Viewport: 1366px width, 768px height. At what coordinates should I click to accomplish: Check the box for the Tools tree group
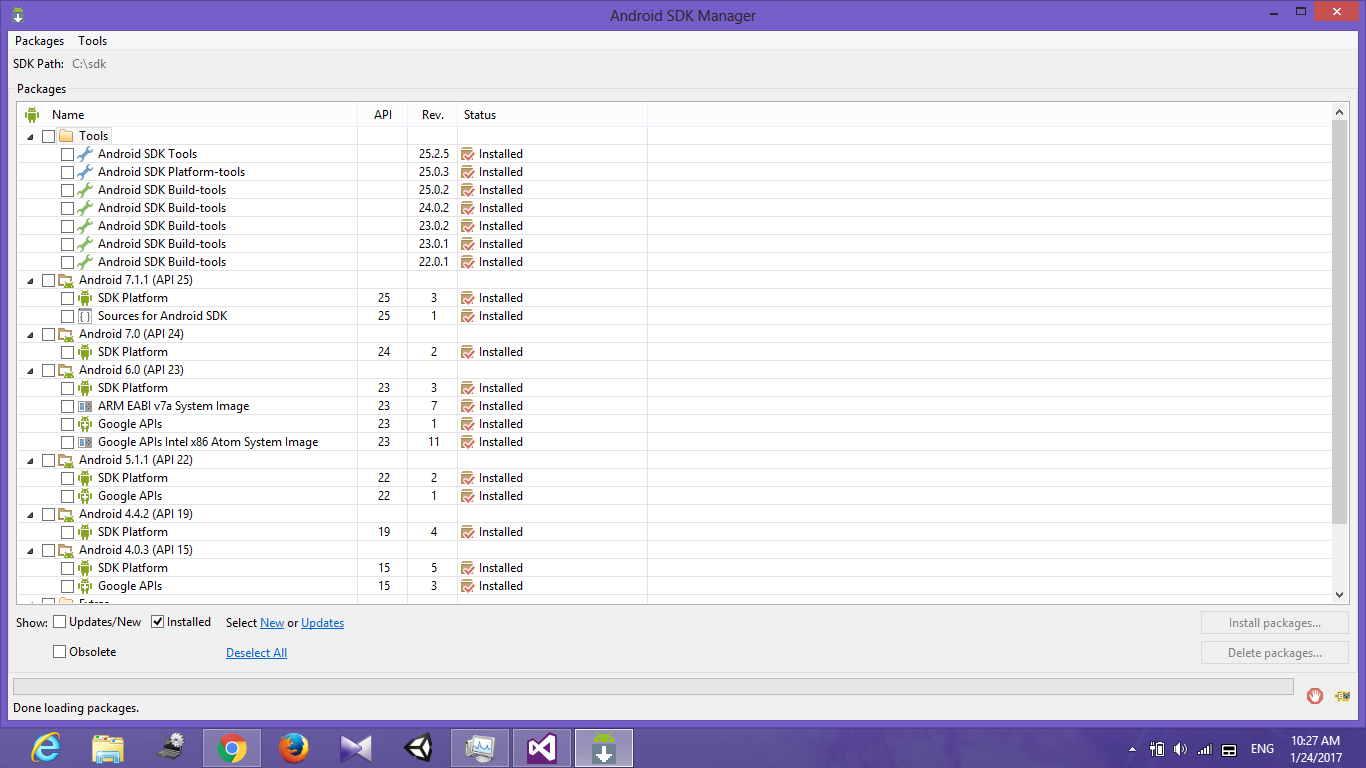(48, 136)
